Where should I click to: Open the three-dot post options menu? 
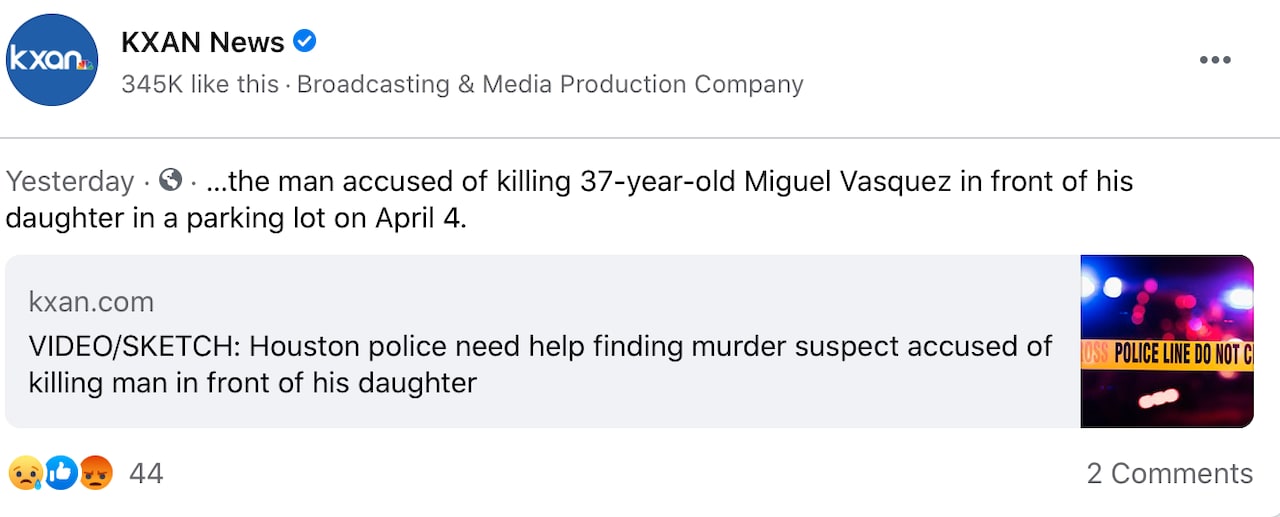coord(1214,60)
